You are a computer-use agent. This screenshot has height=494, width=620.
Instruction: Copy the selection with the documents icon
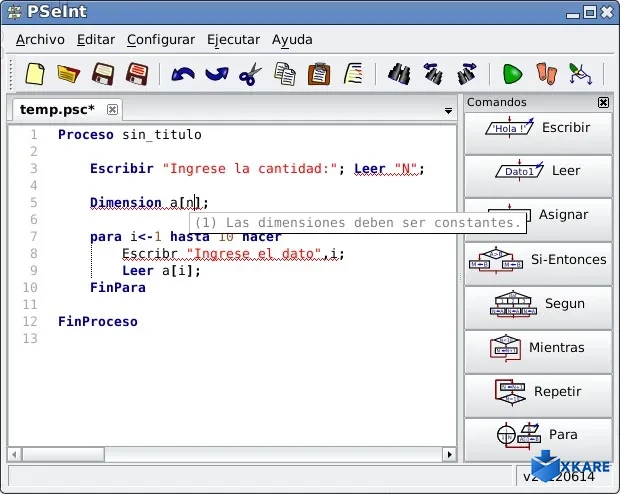(x=285, y=74)
